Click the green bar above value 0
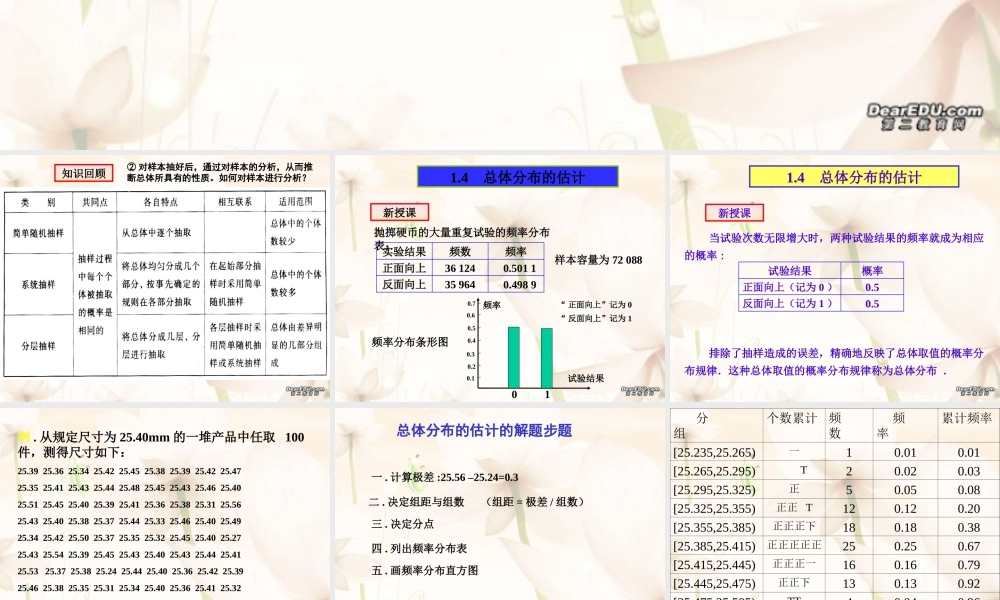The height and width of the screenshot is (600, 1000). click(x=513, y=357)
